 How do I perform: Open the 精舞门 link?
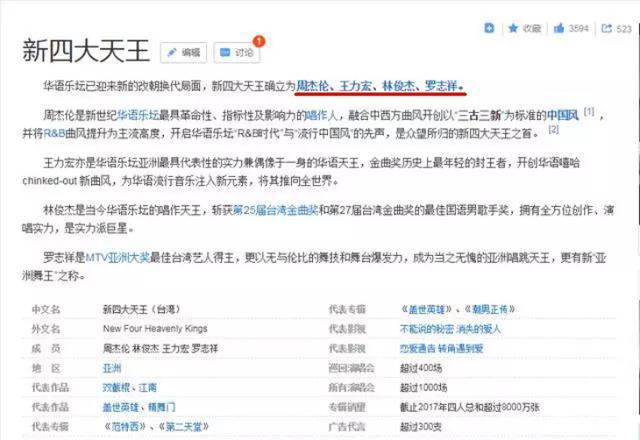tap(162, 407)
